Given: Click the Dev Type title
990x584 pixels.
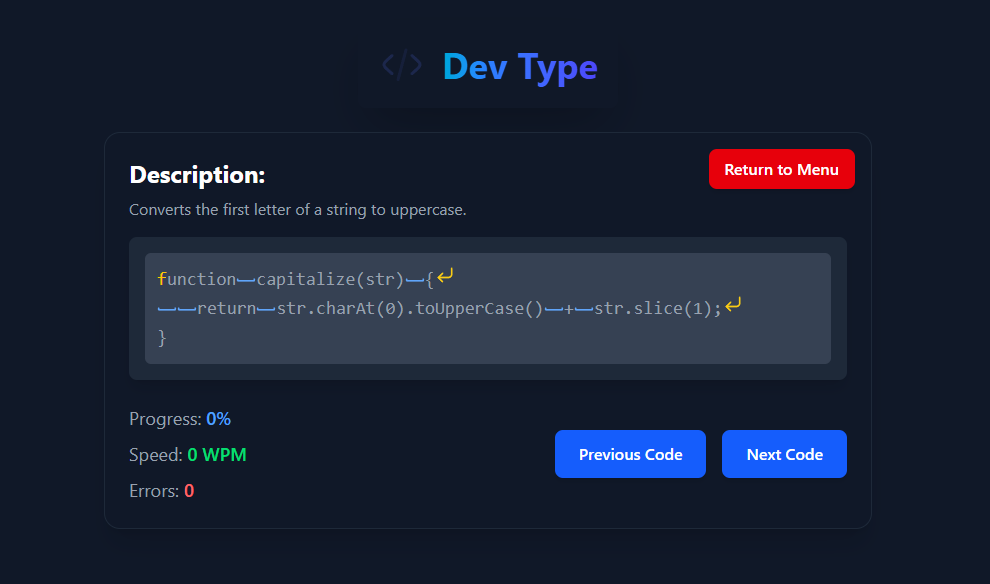Looking at the screenshot, I should coord(520,67).
